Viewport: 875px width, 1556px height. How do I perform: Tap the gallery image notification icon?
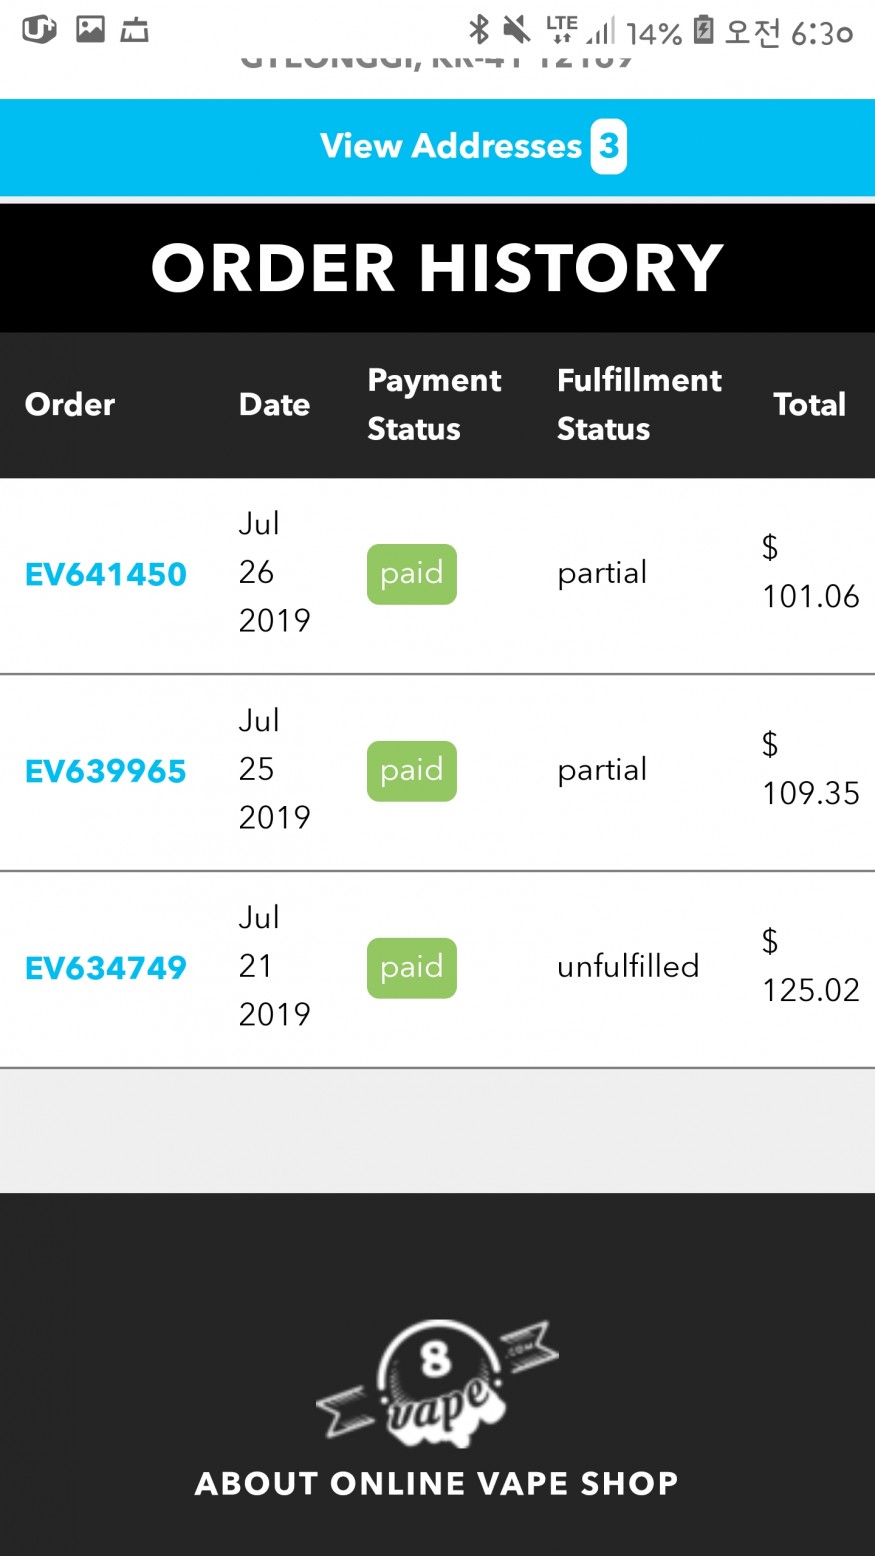(x=90, y=29)
